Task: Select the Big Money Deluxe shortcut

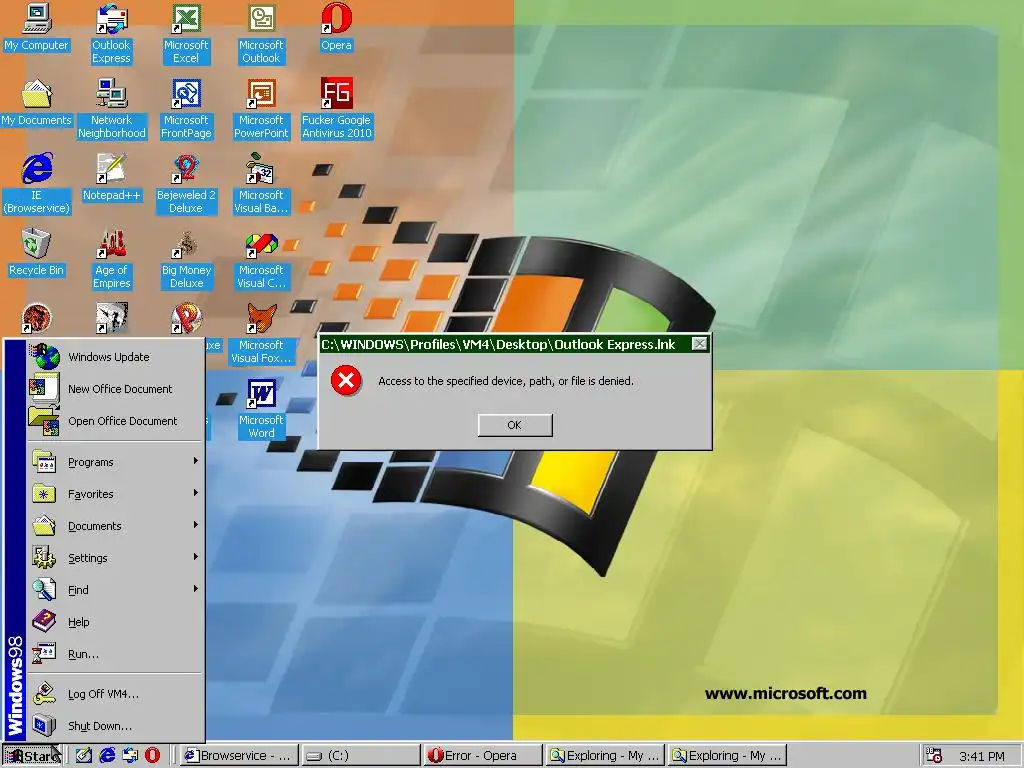Action: [186, 259]
